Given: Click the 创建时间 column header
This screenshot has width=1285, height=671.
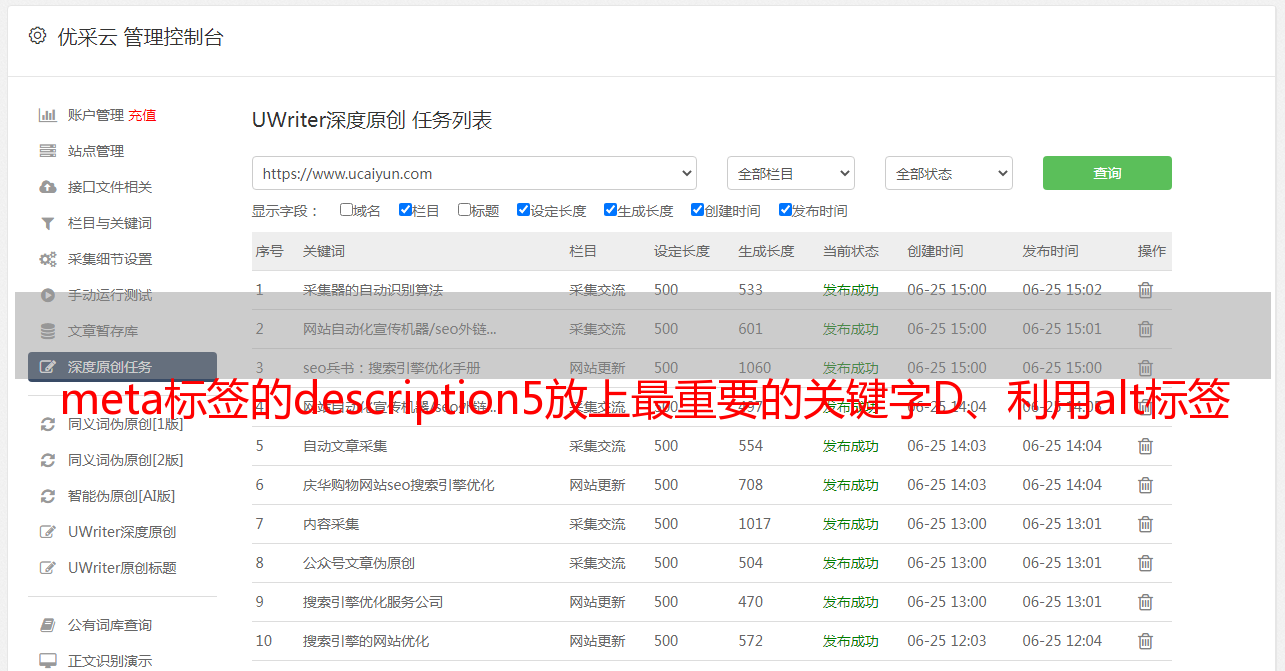Looking at the screenshot, I should (935, 251).
